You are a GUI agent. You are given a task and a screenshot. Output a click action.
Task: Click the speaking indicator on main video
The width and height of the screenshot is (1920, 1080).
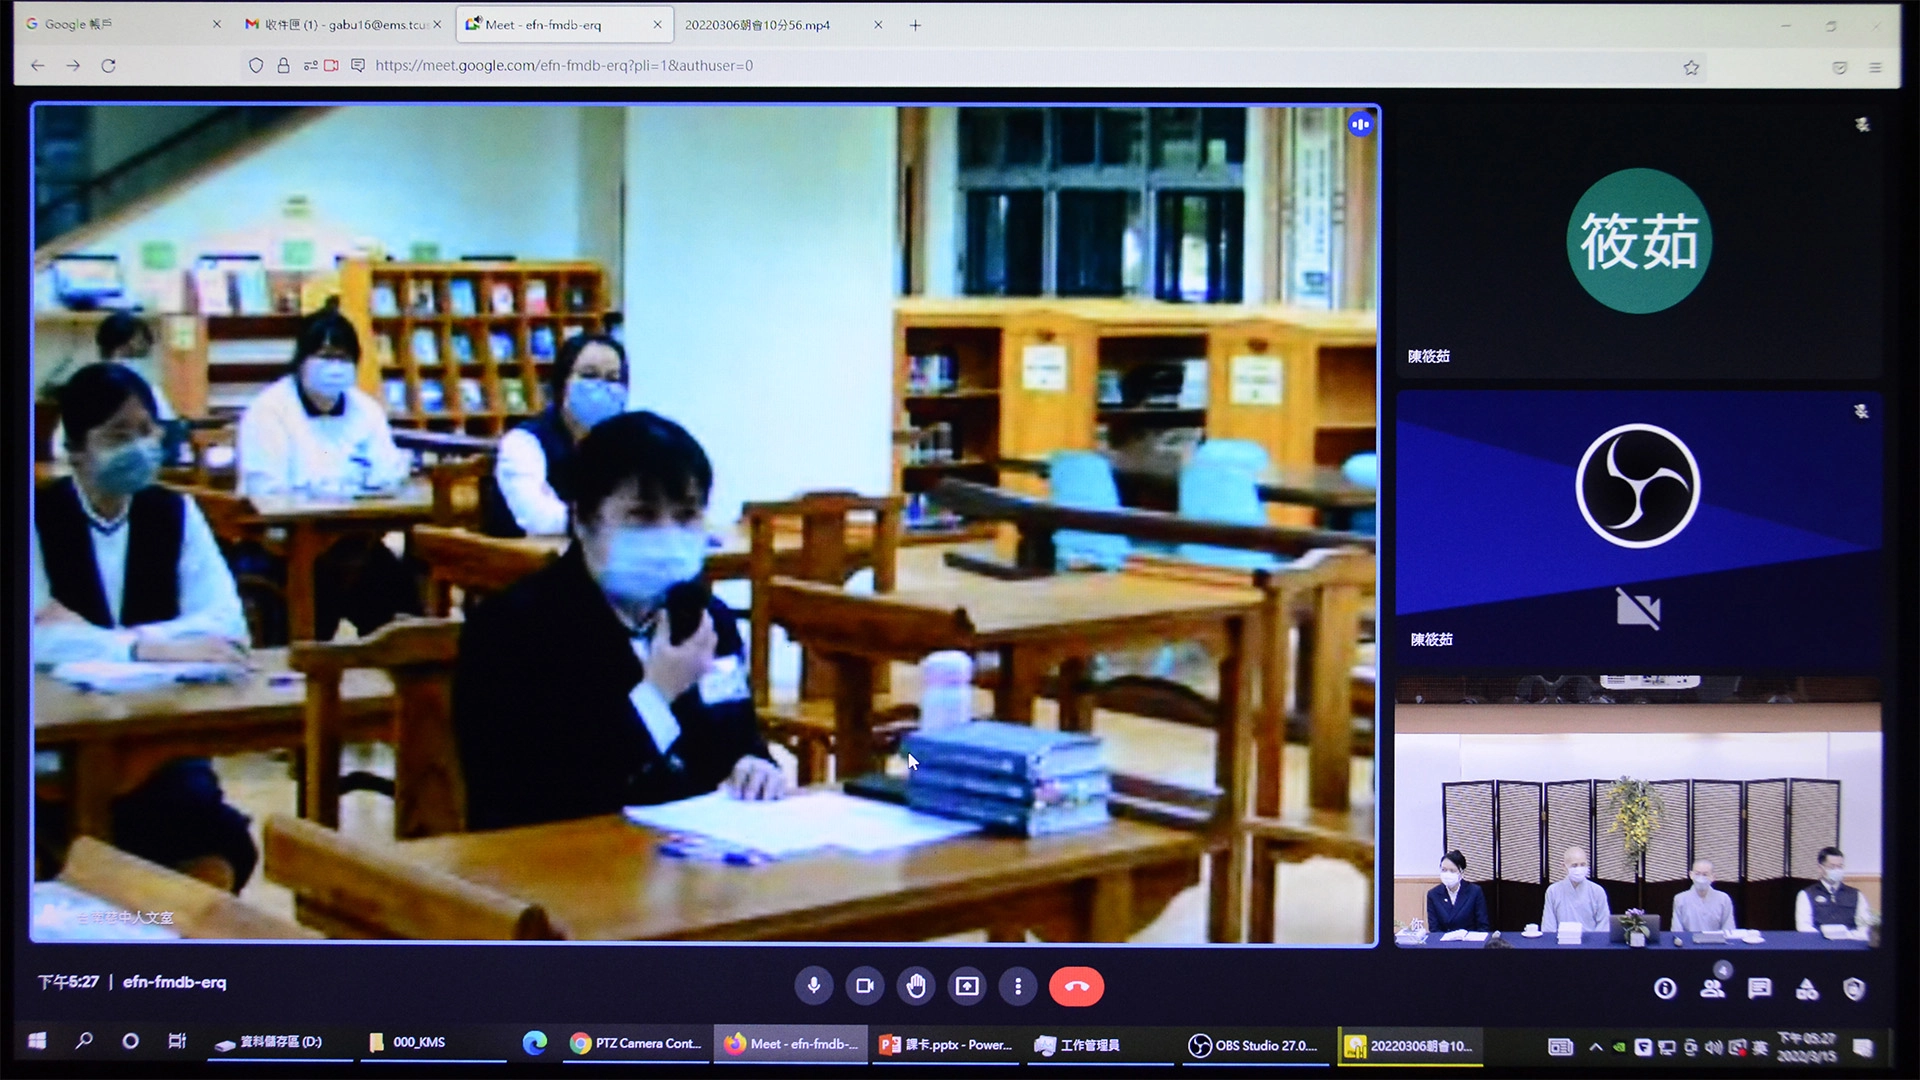point(1360,124)
